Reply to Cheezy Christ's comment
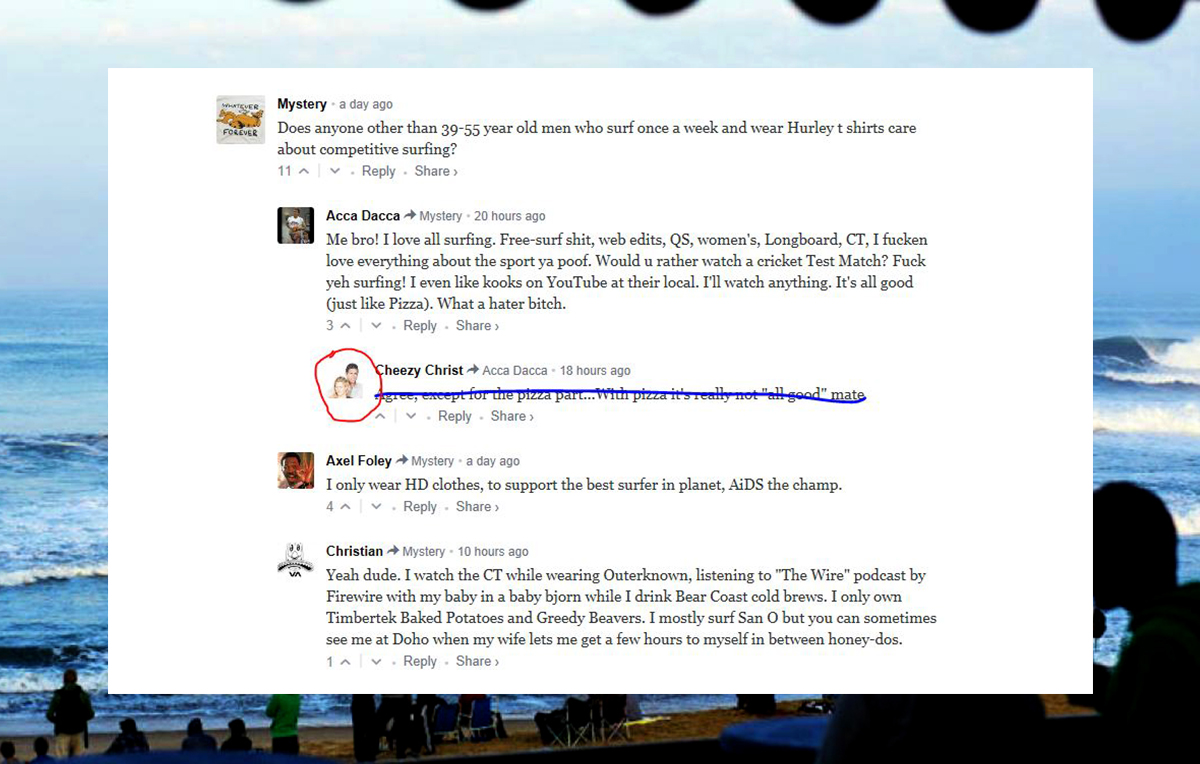 (455, 416)
